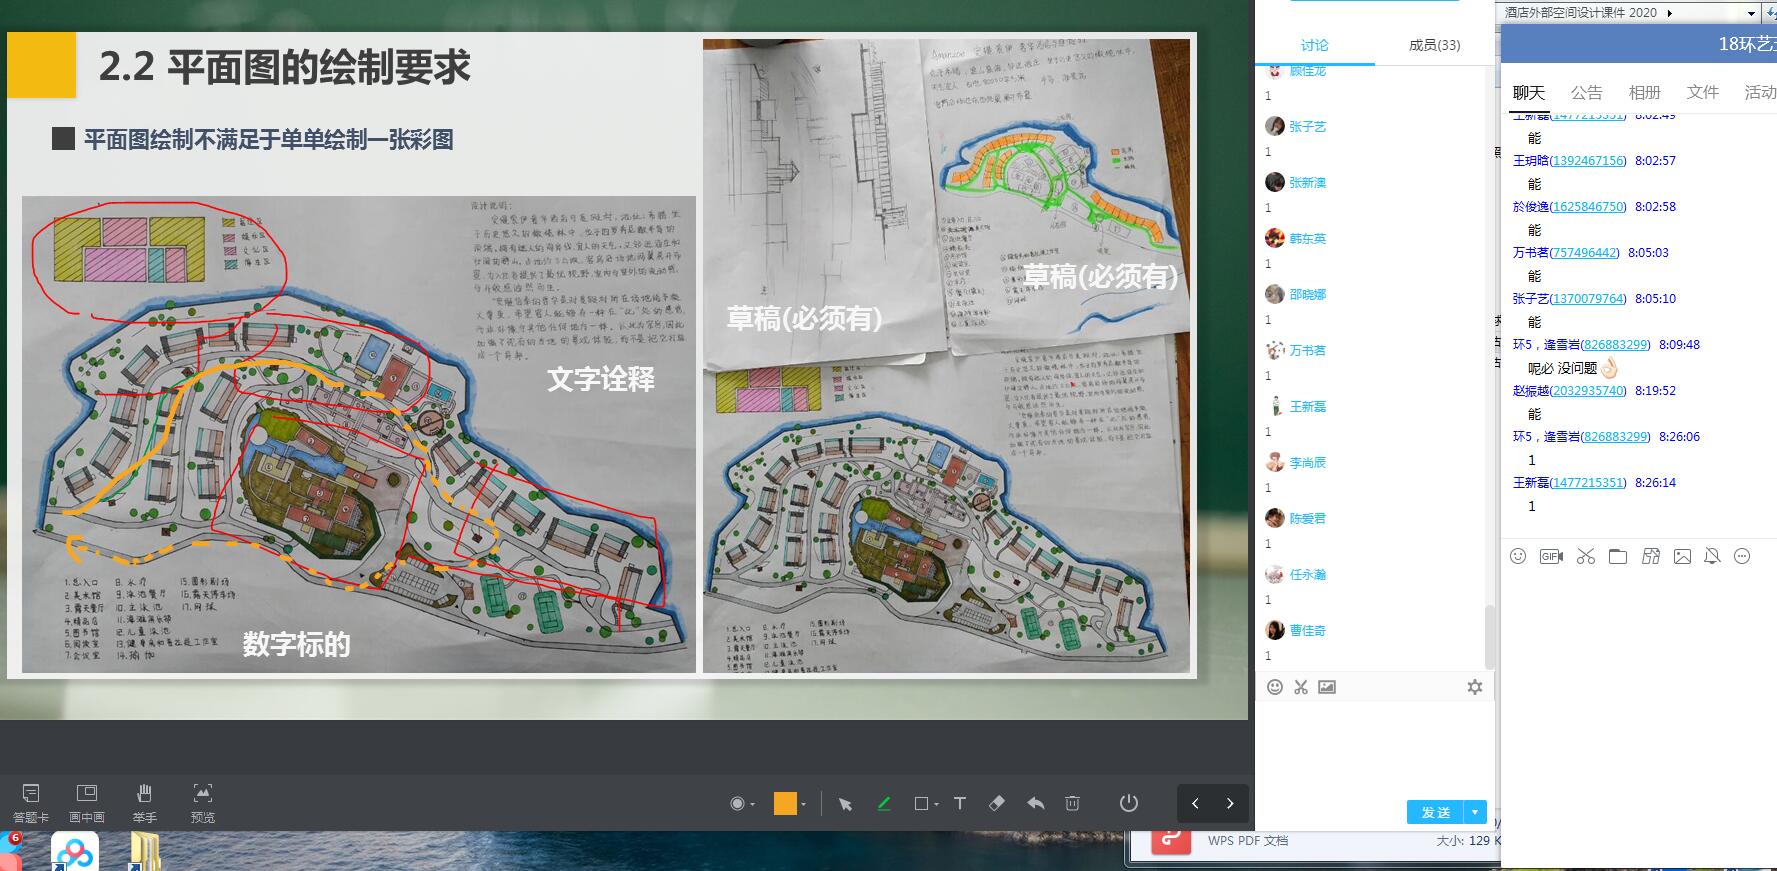Open the 预览 preview tool
The width and height of the screenshot is (1777, 871).
coord(203,803)
